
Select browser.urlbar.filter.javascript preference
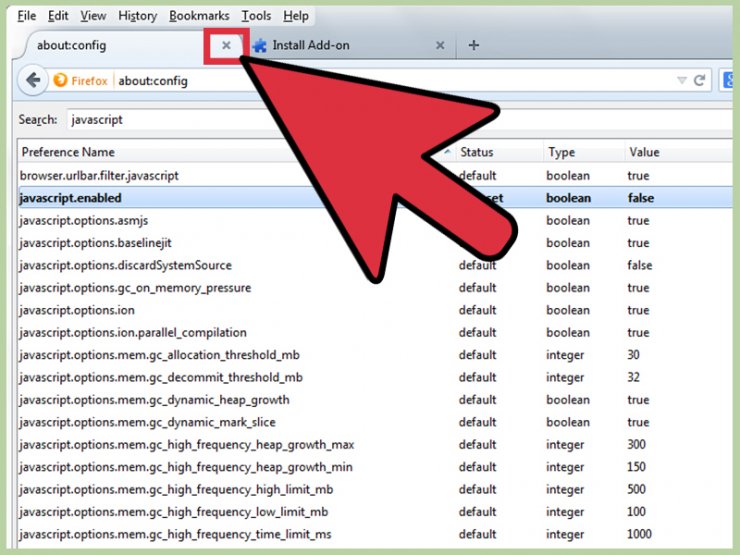pos(375,176)
